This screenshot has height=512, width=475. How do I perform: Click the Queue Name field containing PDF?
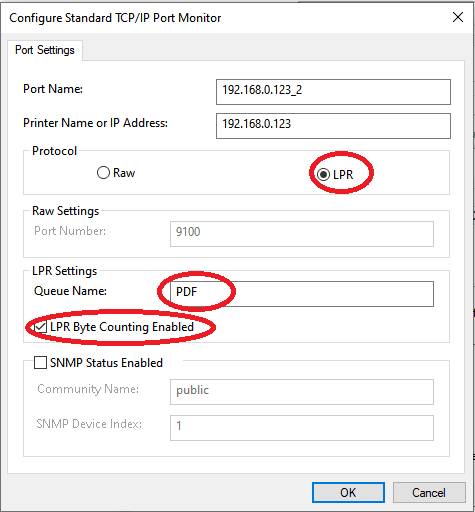pos(302,294)
